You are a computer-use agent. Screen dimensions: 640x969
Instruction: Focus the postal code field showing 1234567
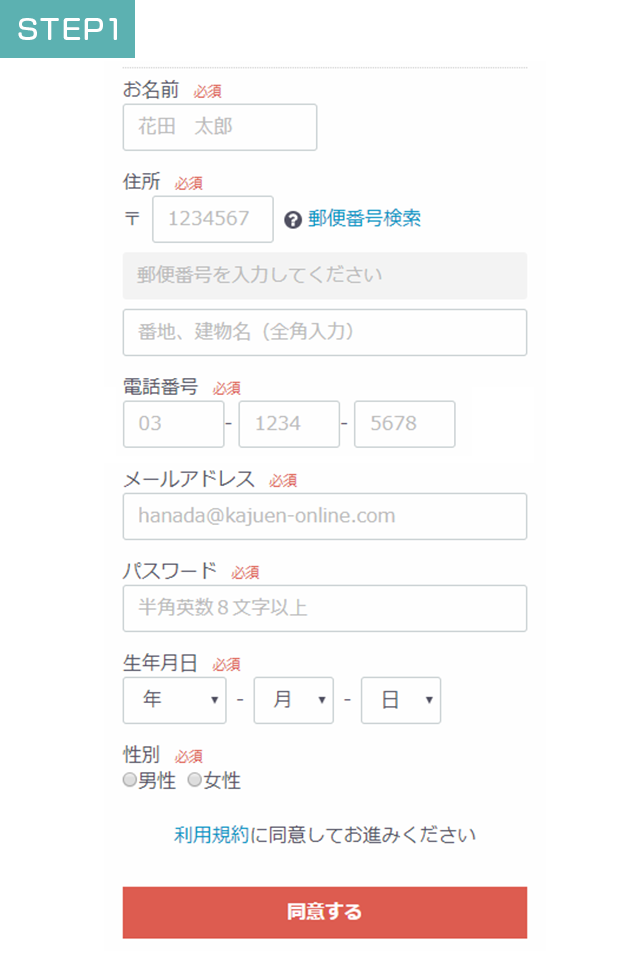click(x=212, y=219)
